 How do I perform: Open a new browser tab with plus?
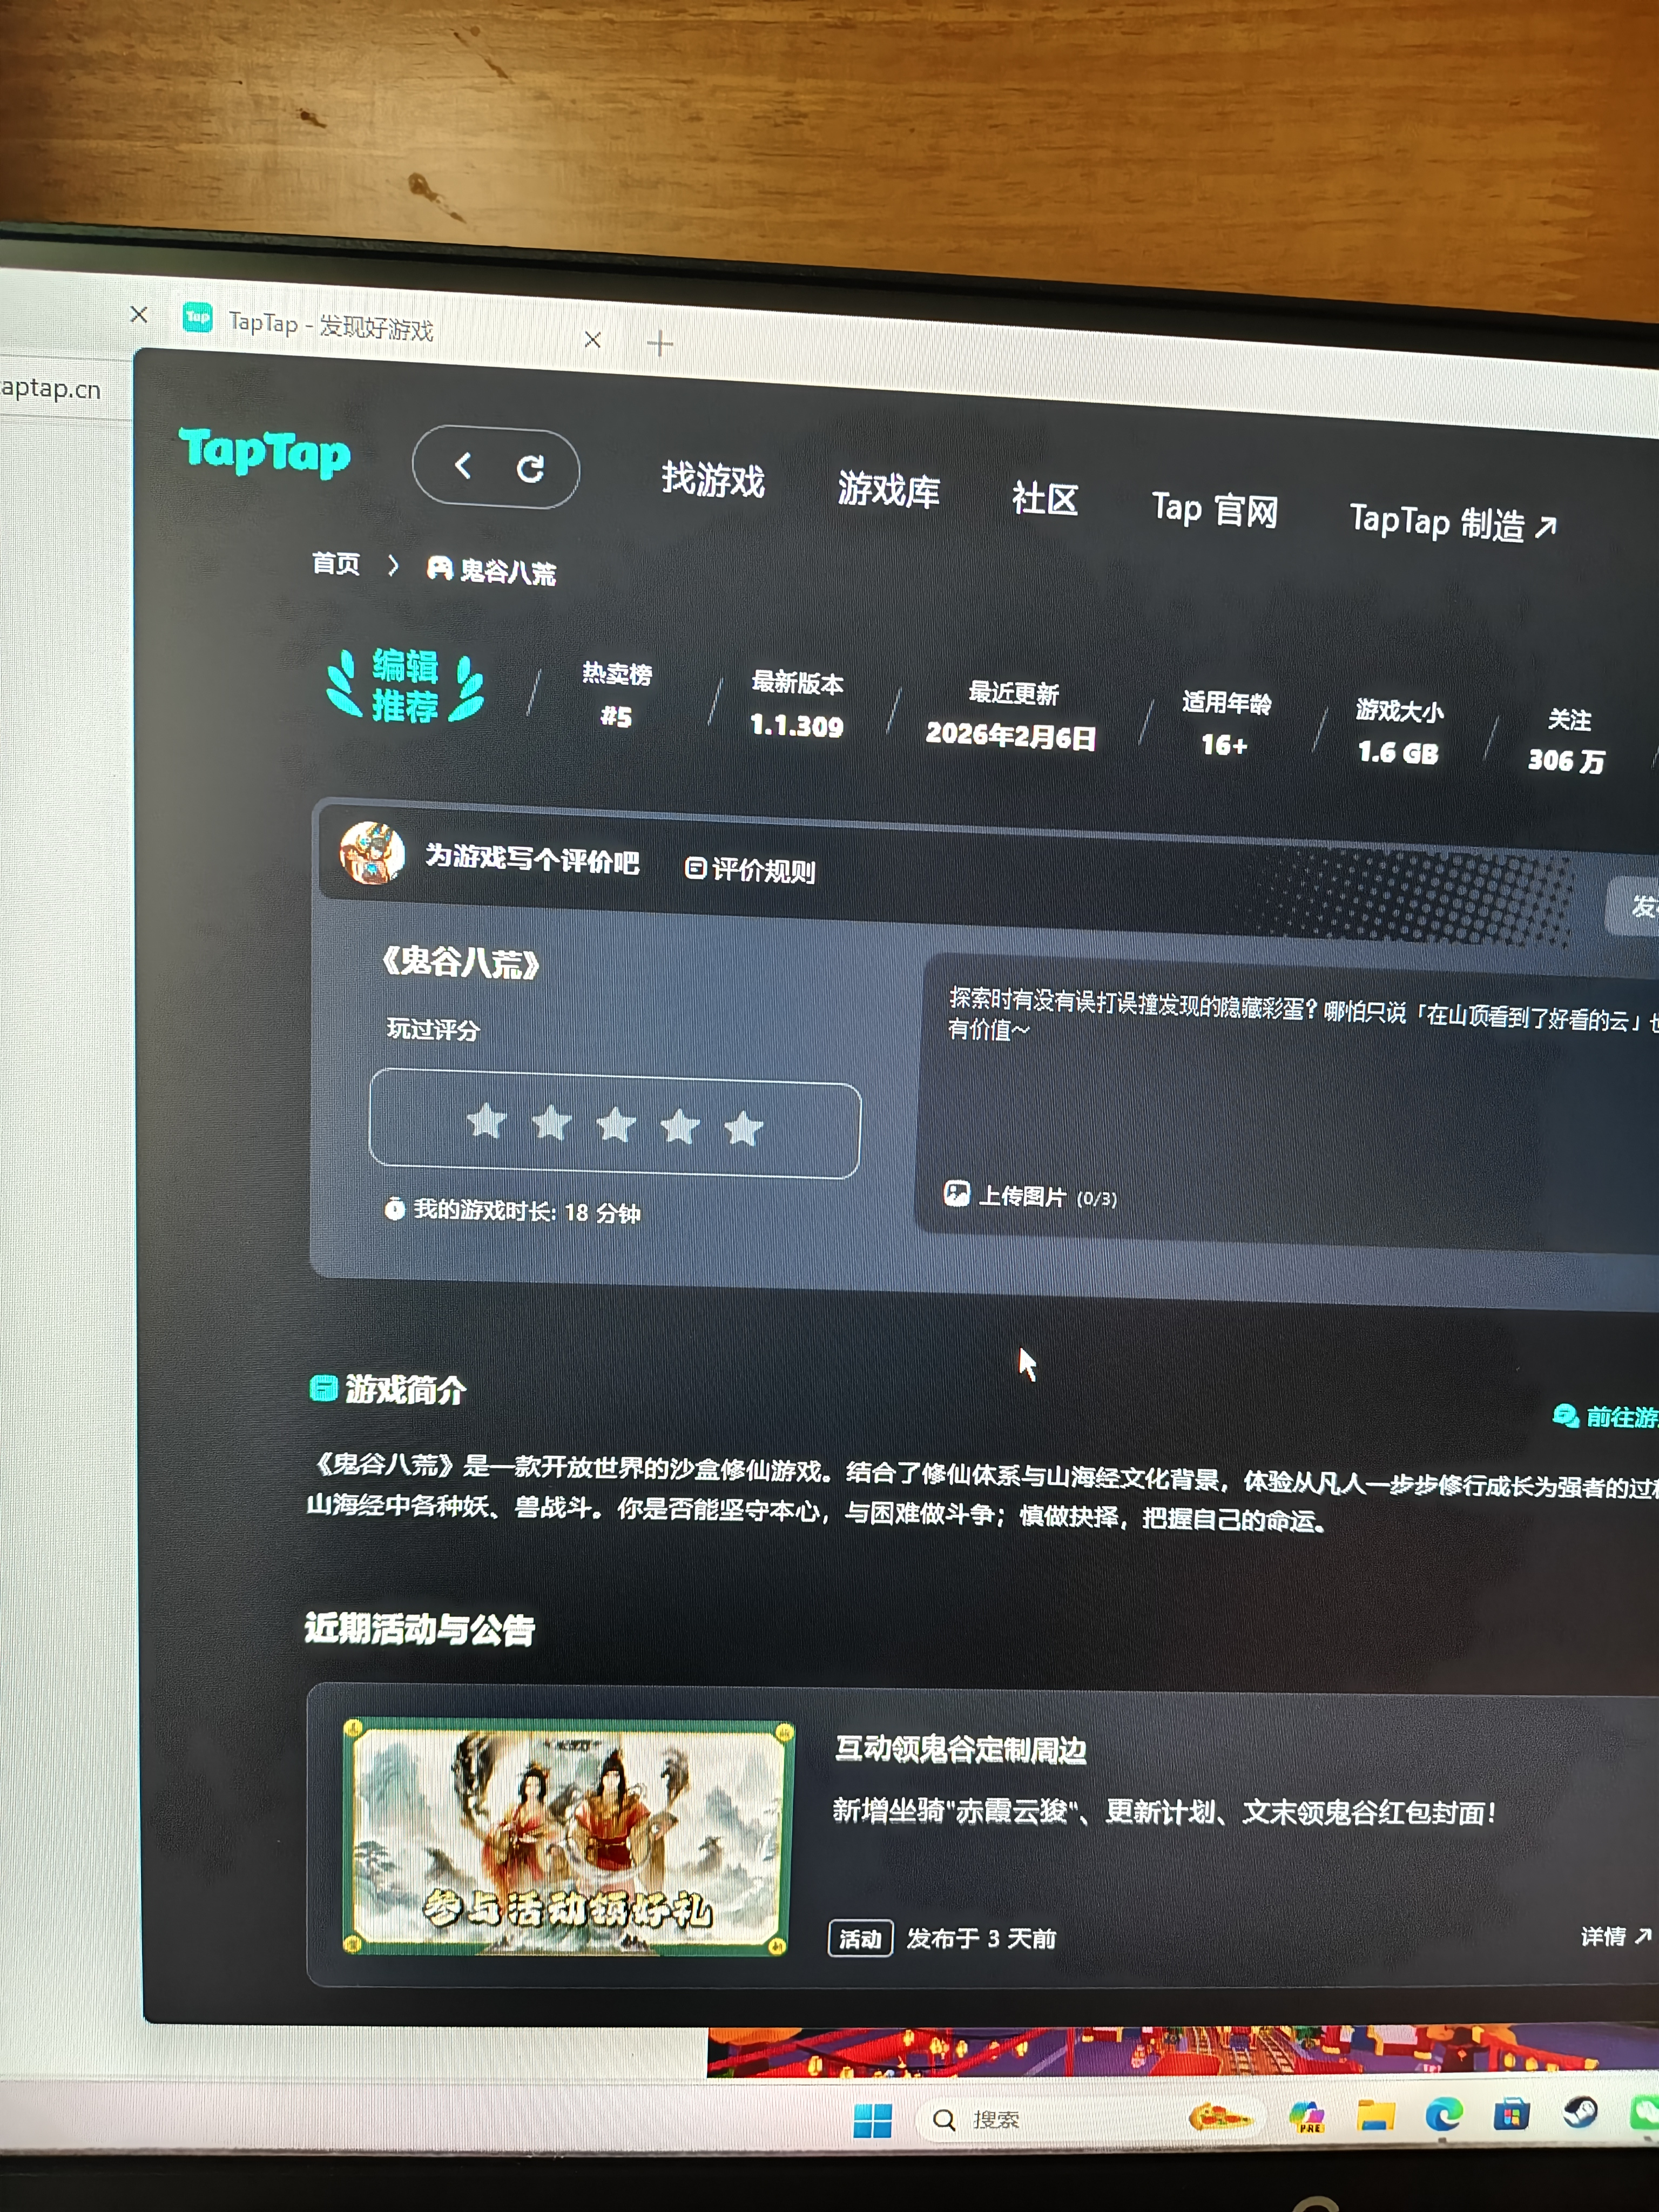[660, 344]
